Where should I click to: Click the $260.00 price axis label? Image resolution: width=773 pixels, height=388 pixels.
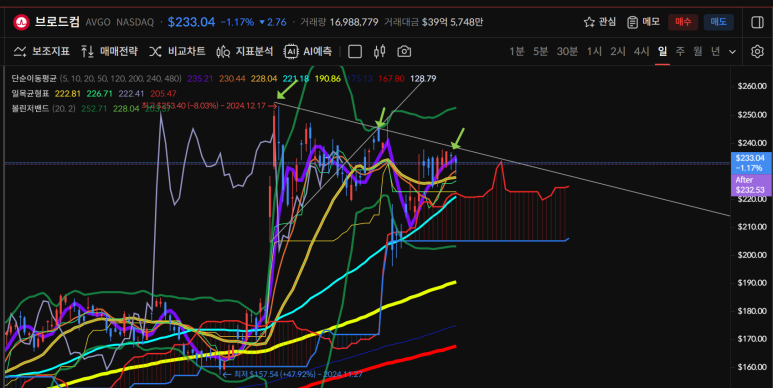click(x=752, y=86)
